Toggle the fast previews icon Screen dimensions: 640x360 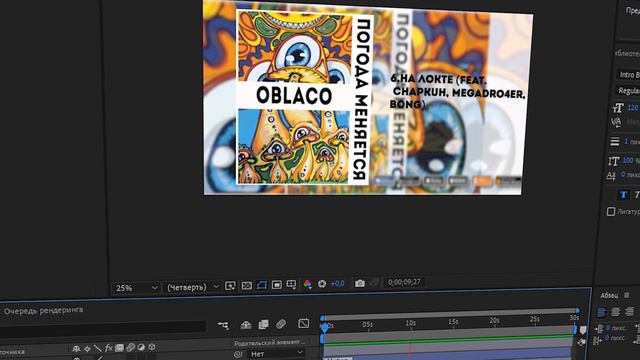pos(230,286)
